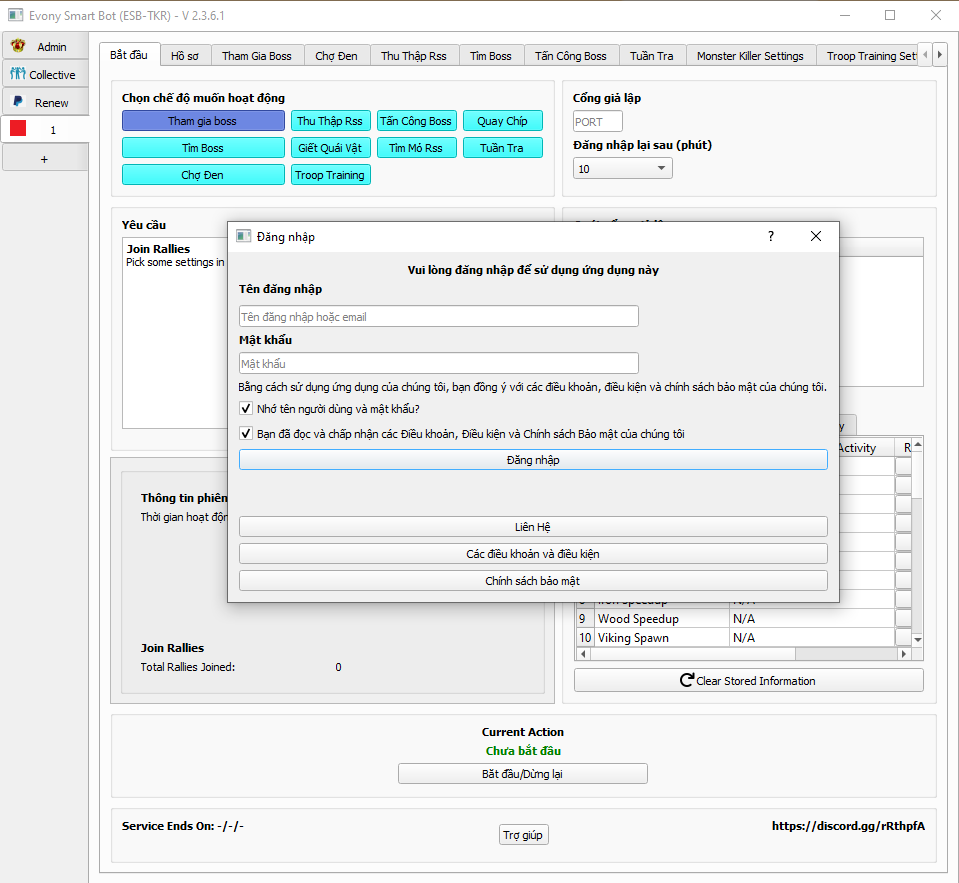Click the Mật khẩu password field
This screenshot has height=883, width=959.
[438, 364]
